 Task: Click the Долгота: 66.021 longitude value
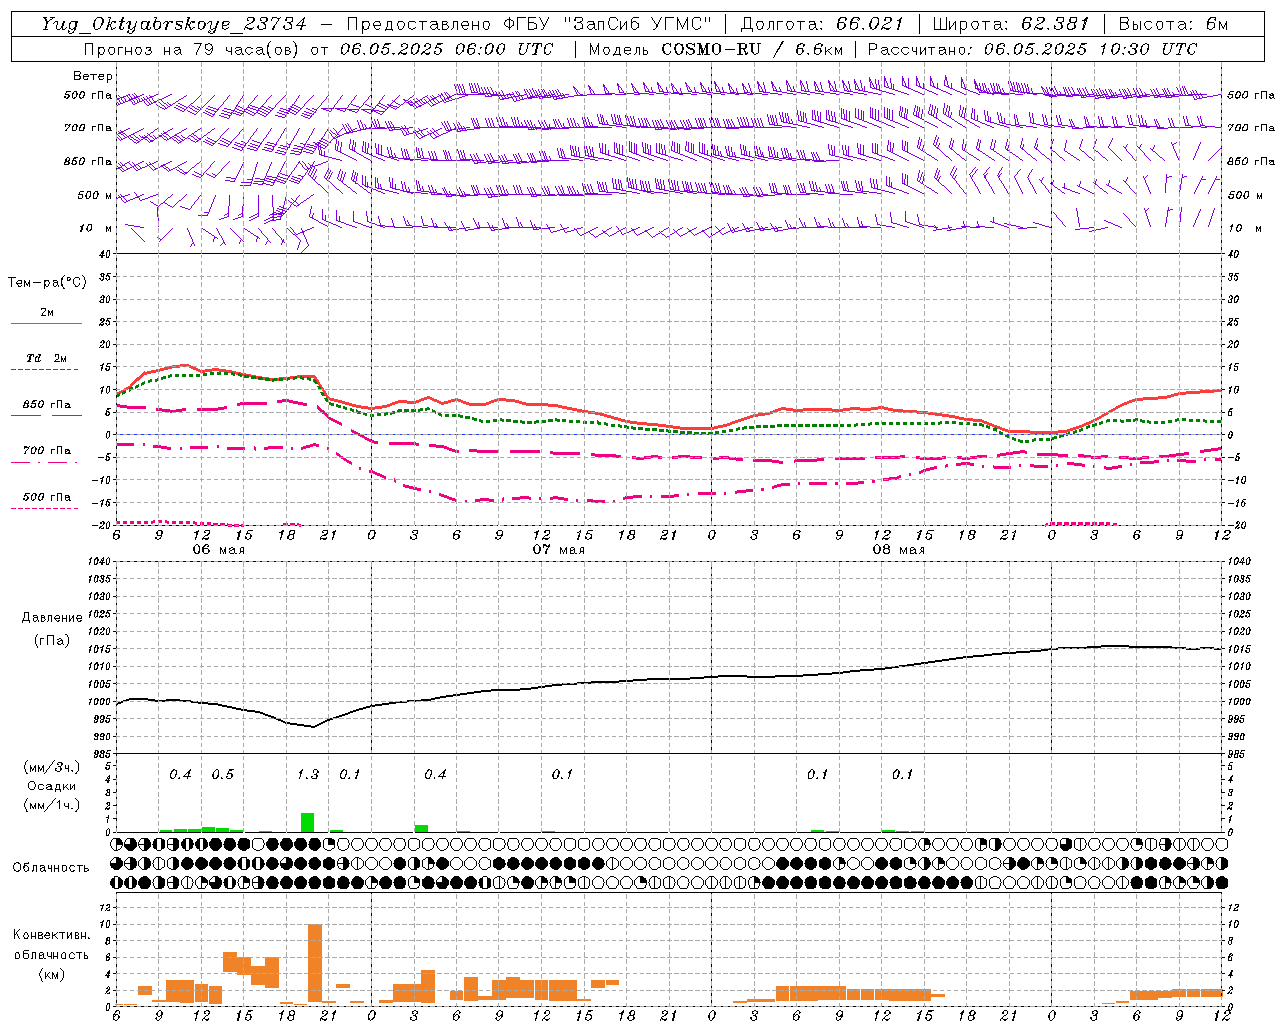tap(822, 24)
